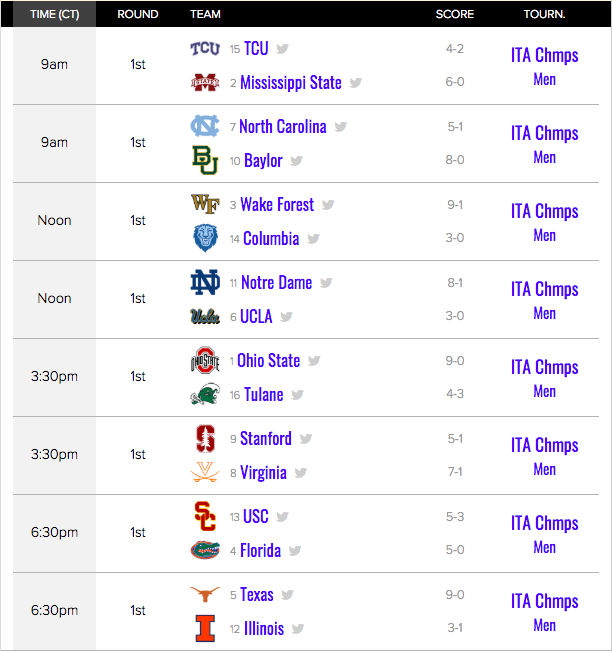
Task: Click the Notre Dame ND logo
Action: [205, 282]
